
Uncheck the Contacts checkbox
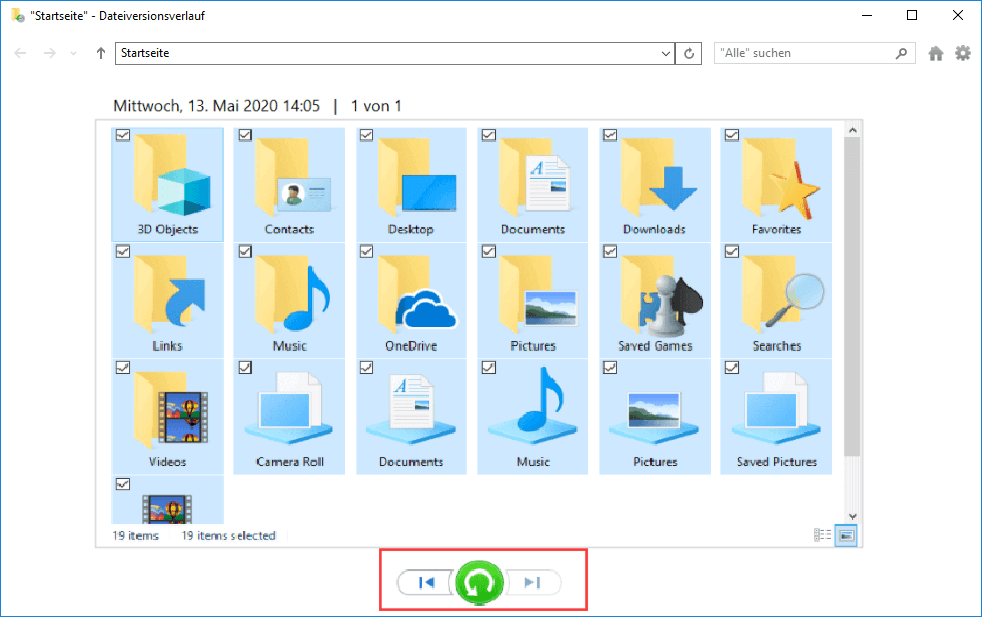(245, 135)
